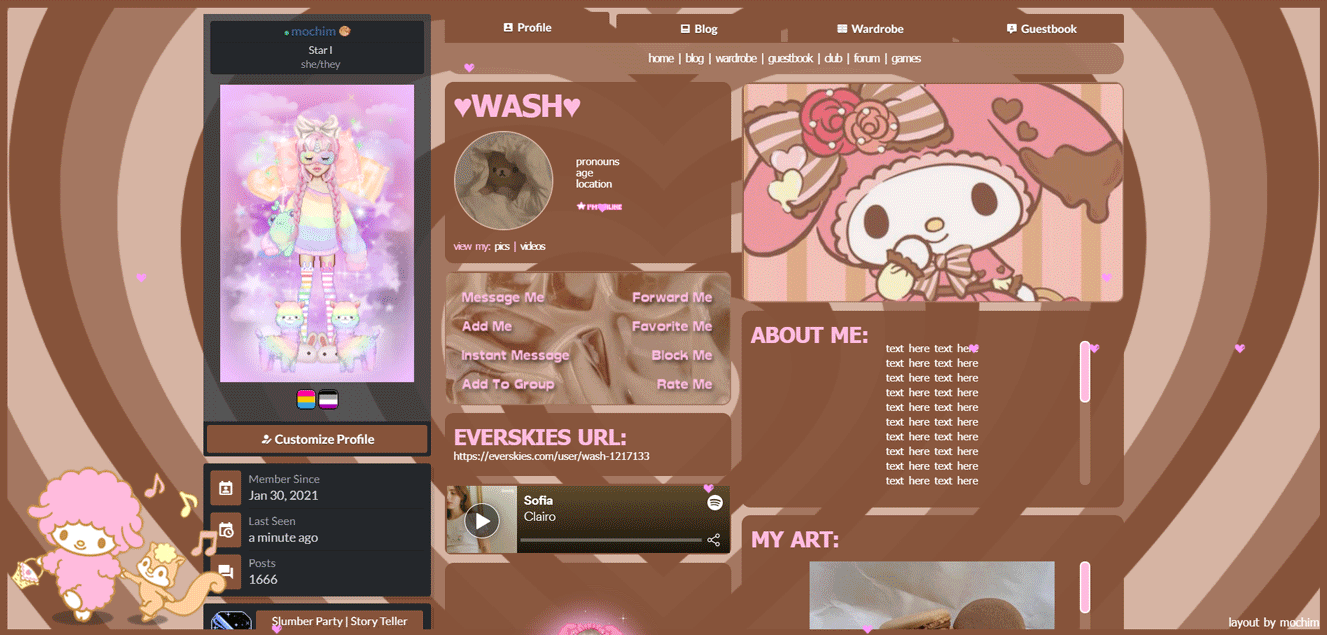The image size is (1327, 635).
Task: Click the Posts chat bubble icon
Action: [x=226, y=571]
